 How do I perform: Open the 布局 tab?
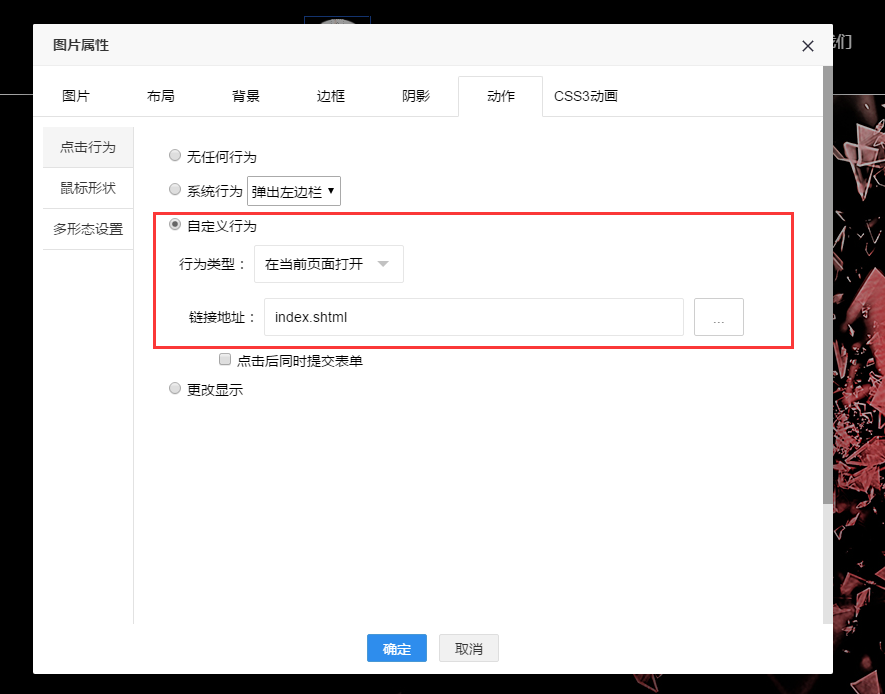pyautogui.click(x=161, y=96)
